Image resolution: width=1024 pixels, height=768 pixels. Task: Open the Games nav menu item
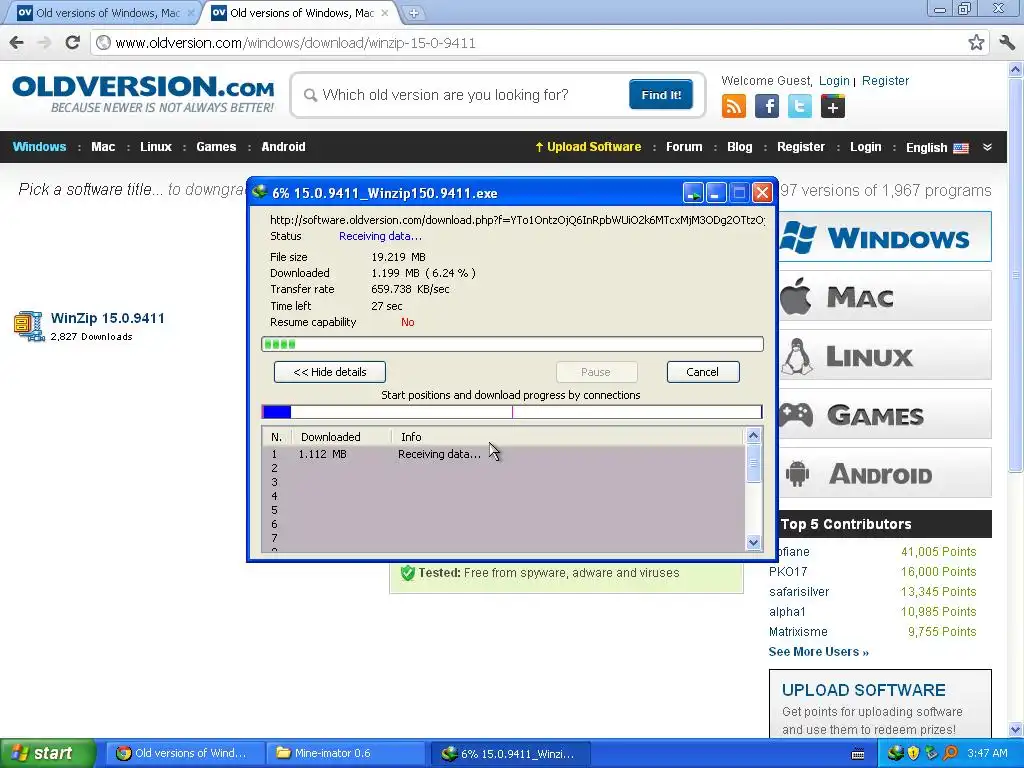click(216, 146)
